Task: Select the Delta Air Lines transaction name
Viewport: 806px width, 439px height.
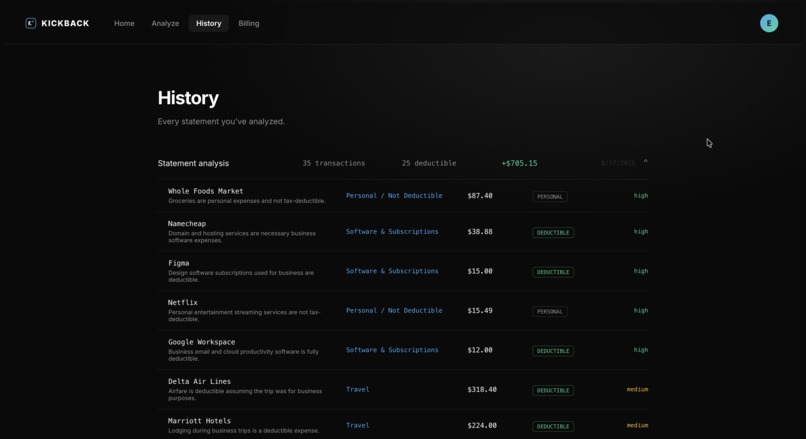Action: click(x=199, y=381)
